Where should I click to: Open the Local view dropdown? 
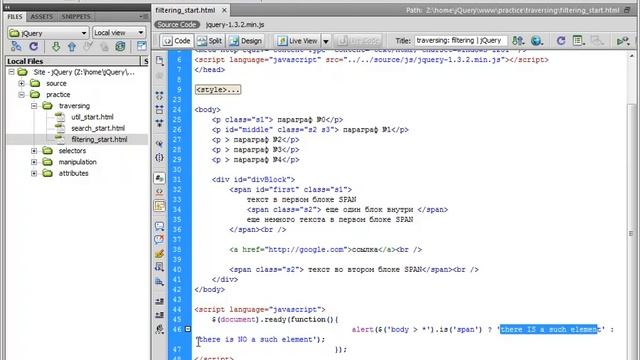coord(119,33)
